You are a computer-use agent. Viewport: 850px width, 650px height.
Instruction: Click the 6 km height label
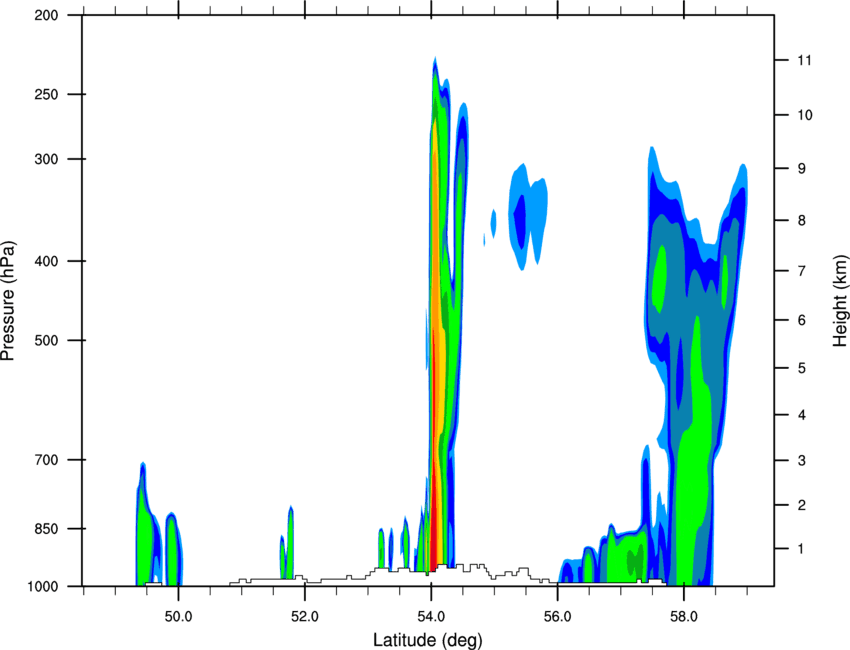[802, 320]
